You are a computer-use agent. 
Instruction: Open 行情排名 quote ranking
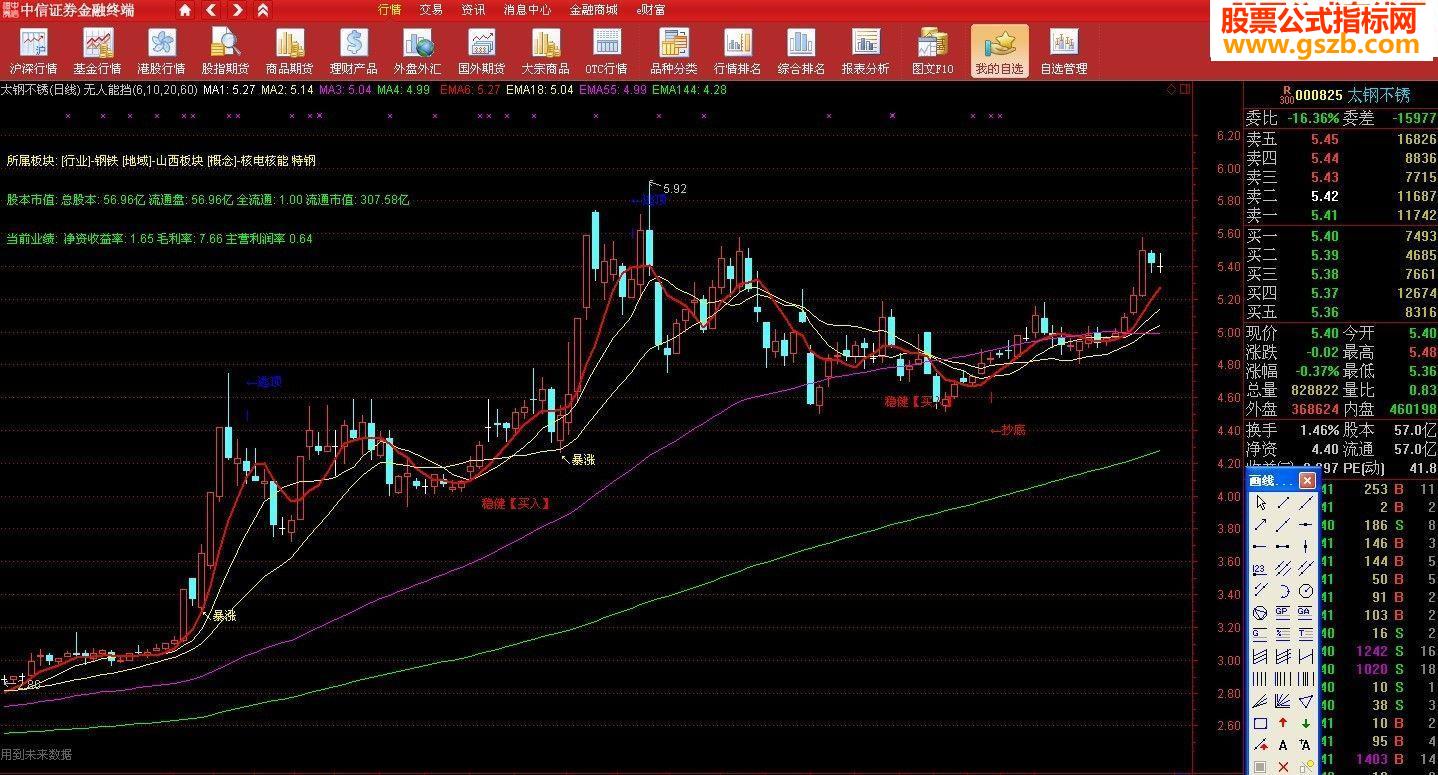[738, 52]
